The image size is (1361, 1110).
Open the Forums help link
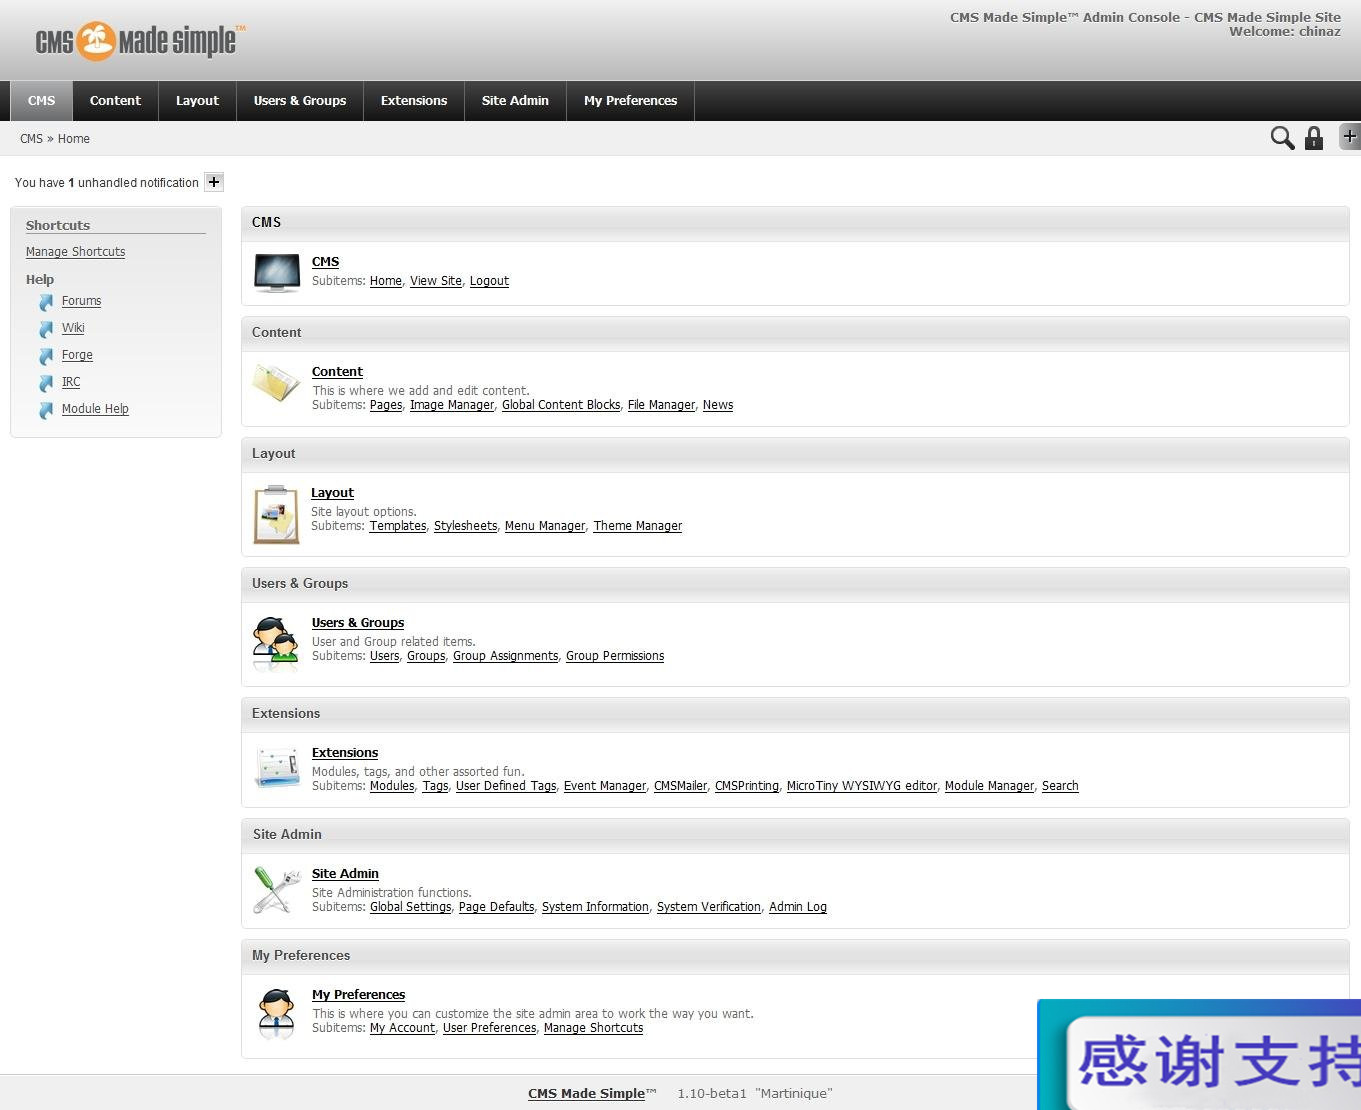pos(82,301)
